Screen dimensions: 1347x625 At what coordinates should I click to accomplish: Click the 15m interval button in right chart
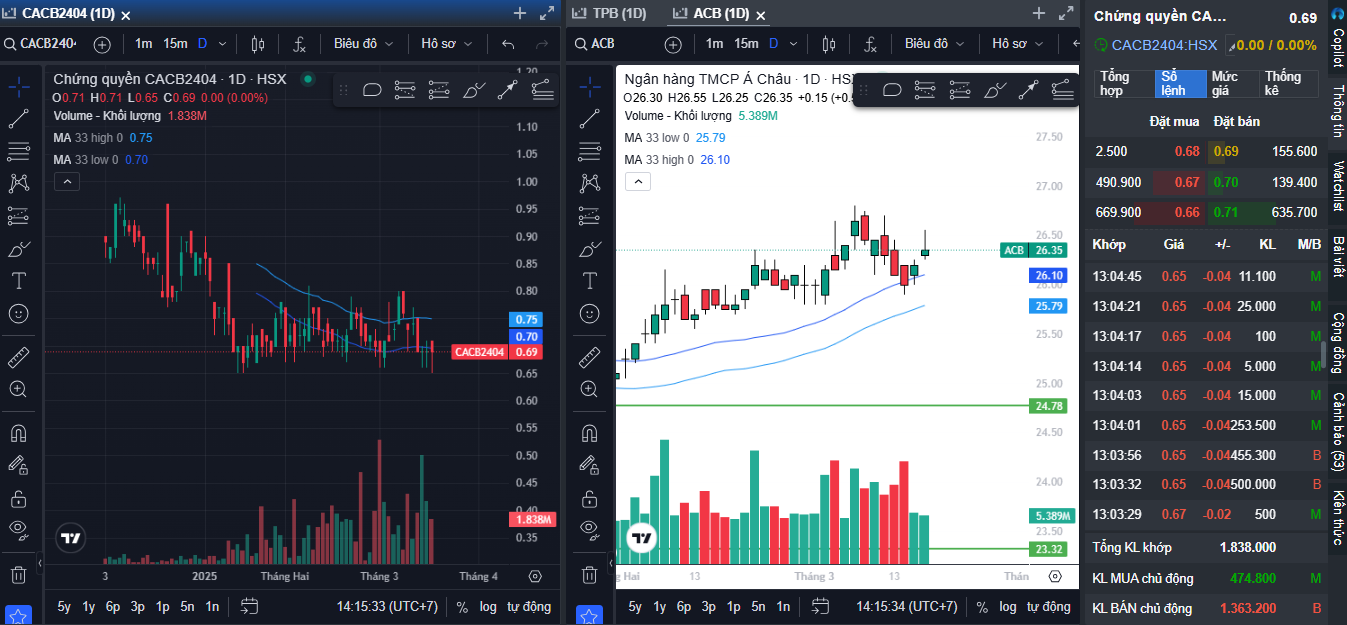(x=746, y=44)
